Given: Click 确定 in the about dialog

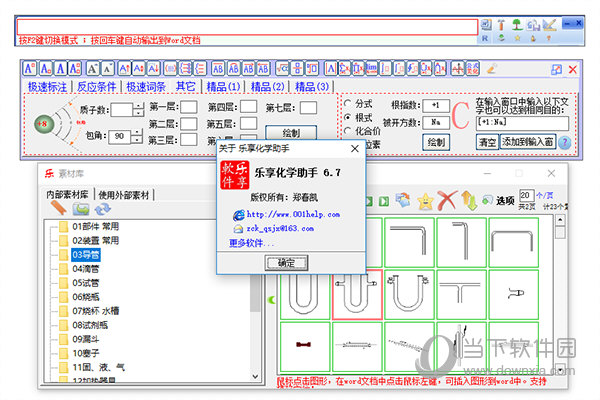Looking at the screenshot, I should 286,263.
